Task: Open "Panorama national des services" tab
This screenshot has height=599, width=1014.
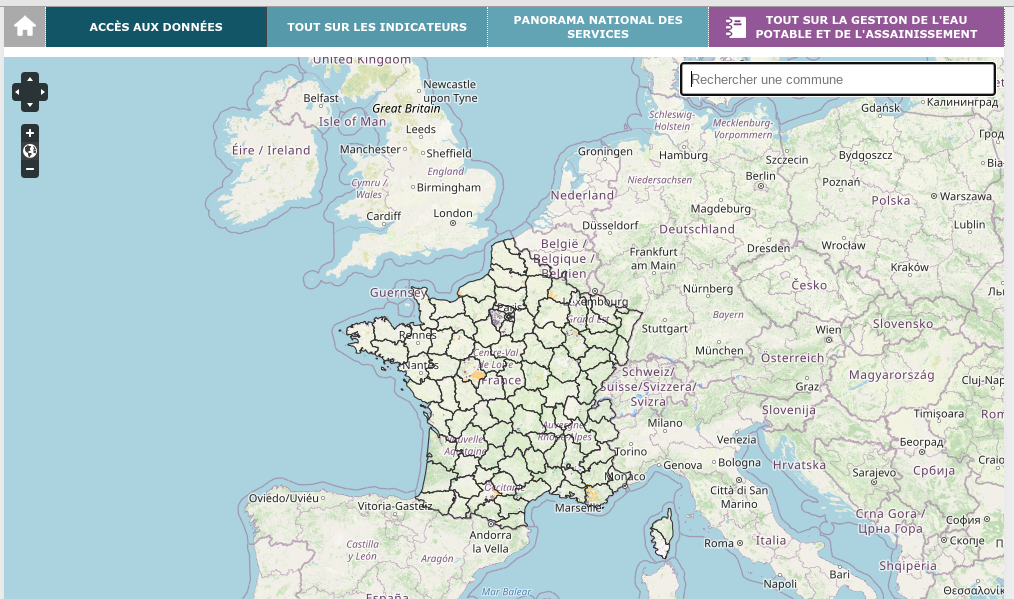Action: [x=598, y=27]
